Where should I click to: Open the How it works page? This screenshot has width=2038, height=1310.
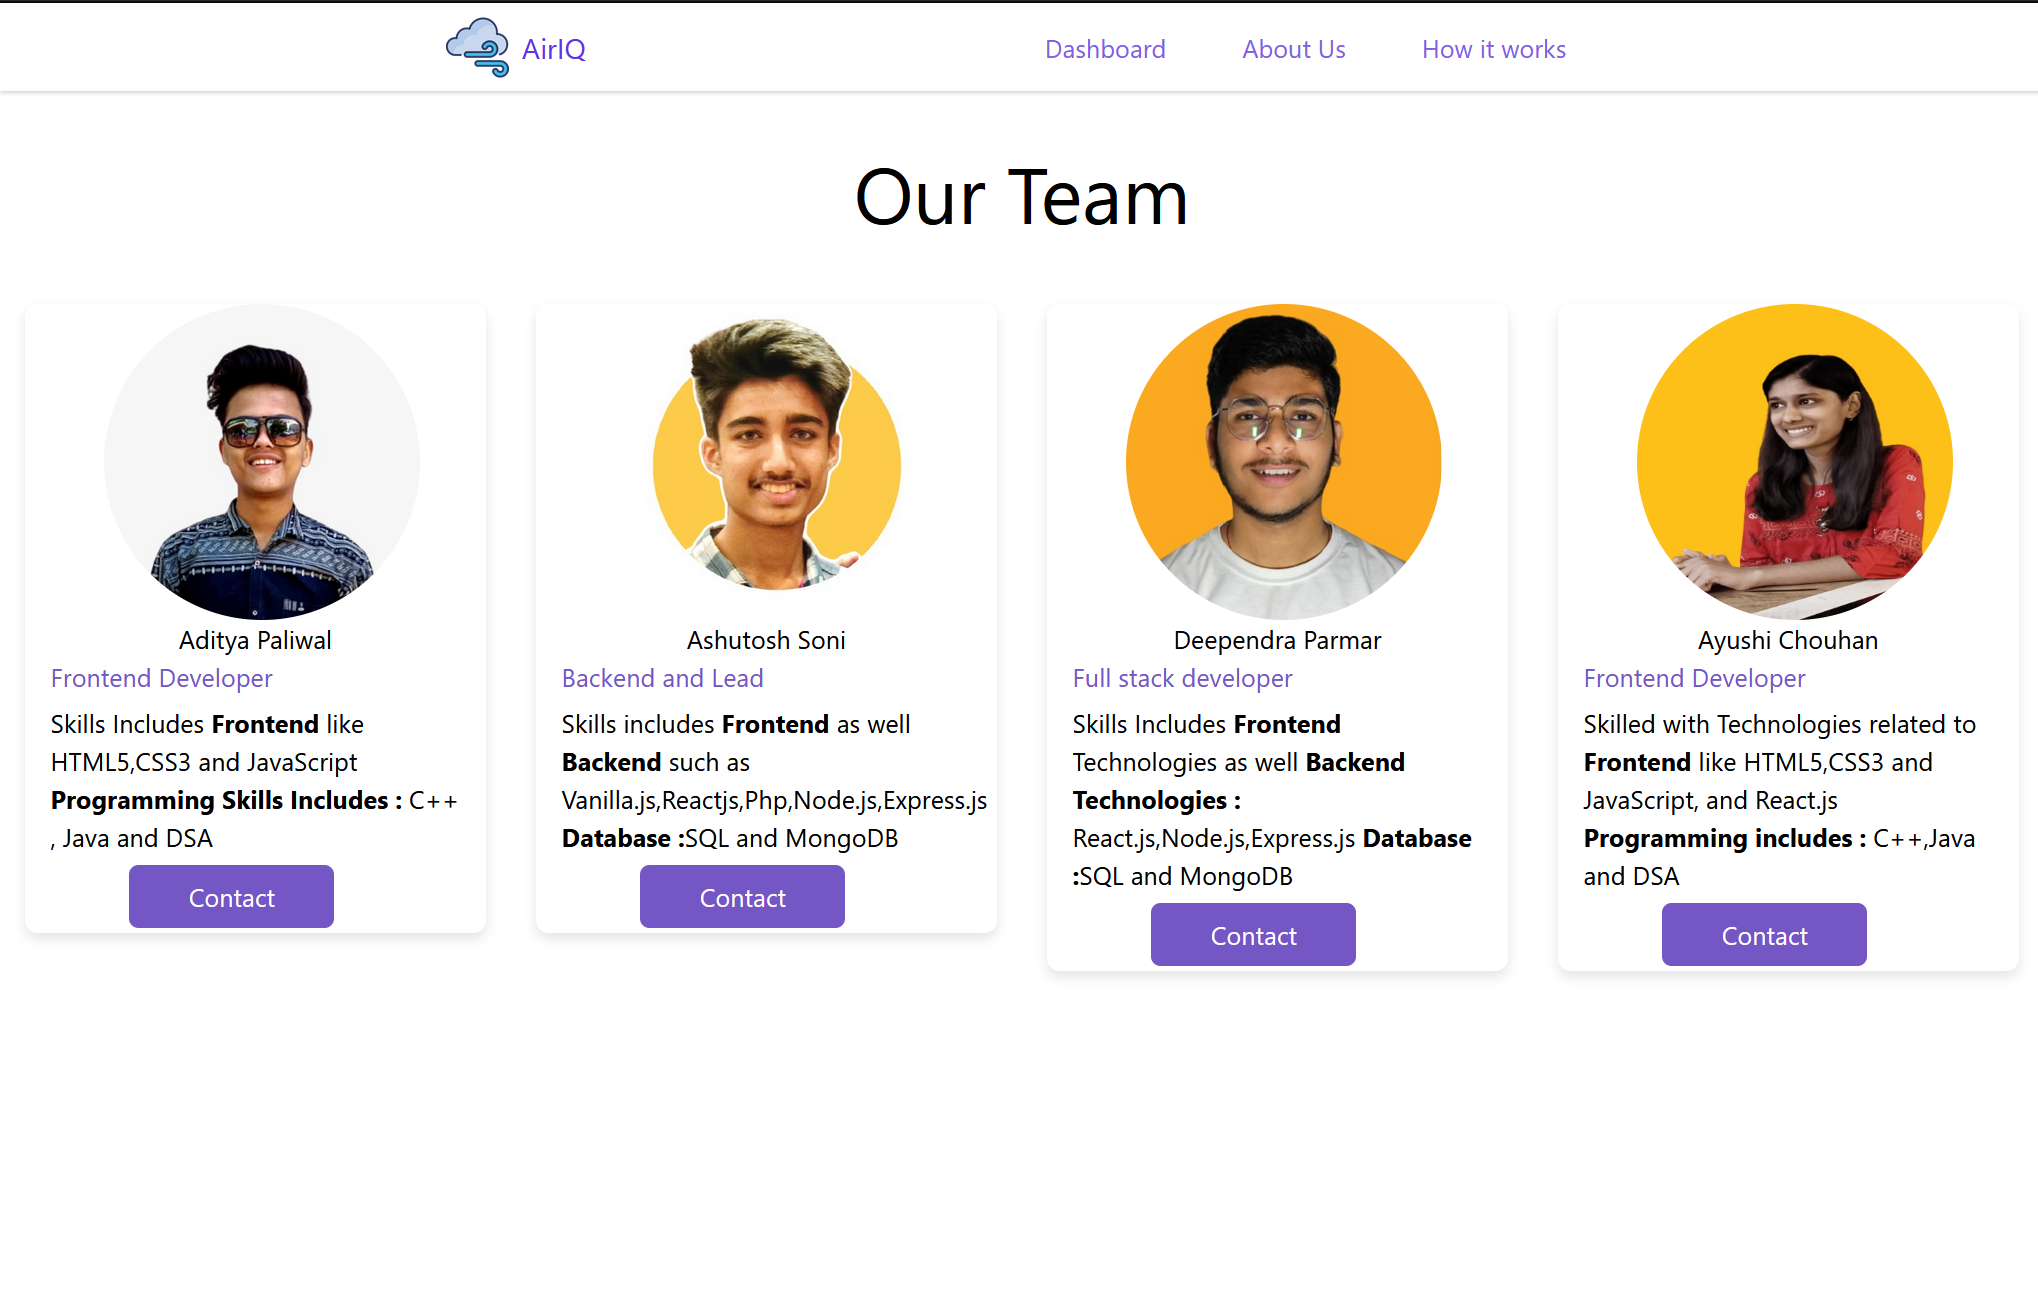tap(1494, 49)
